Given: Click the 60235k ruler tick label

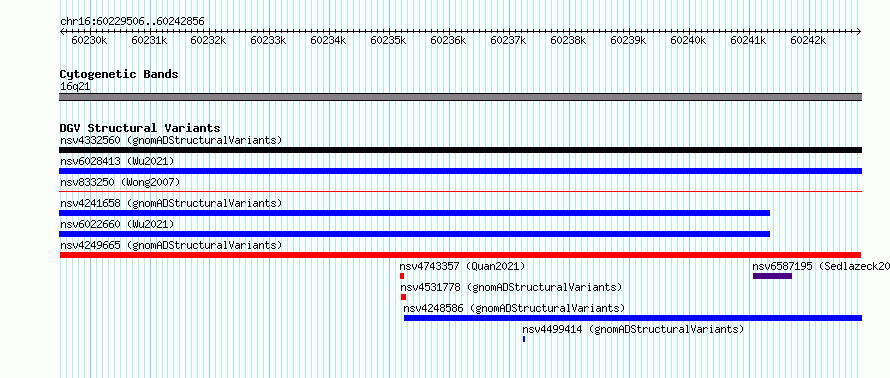Looking at the screenshot, I should coord(388,40).
